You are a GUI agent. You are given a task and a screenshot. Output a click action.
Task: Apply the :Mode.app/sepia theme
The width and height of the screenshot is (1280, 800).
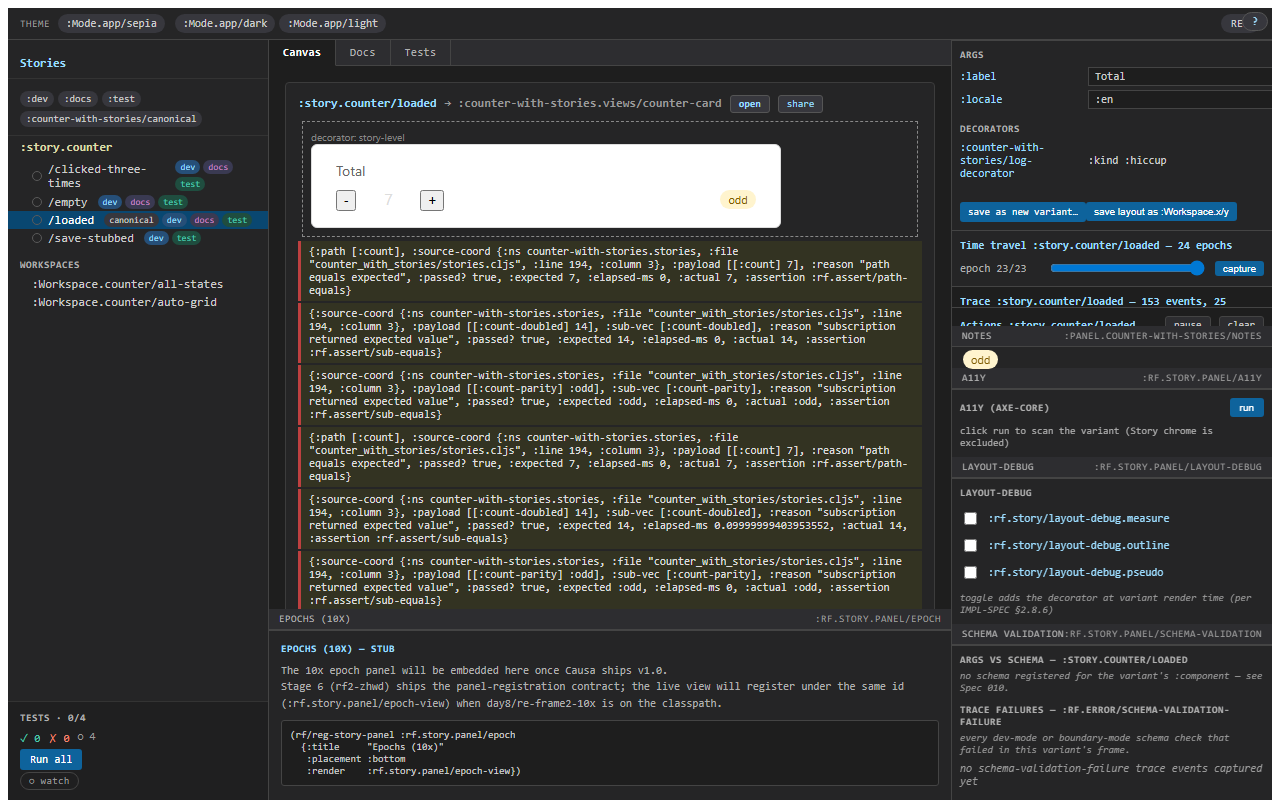pos(112,23)
